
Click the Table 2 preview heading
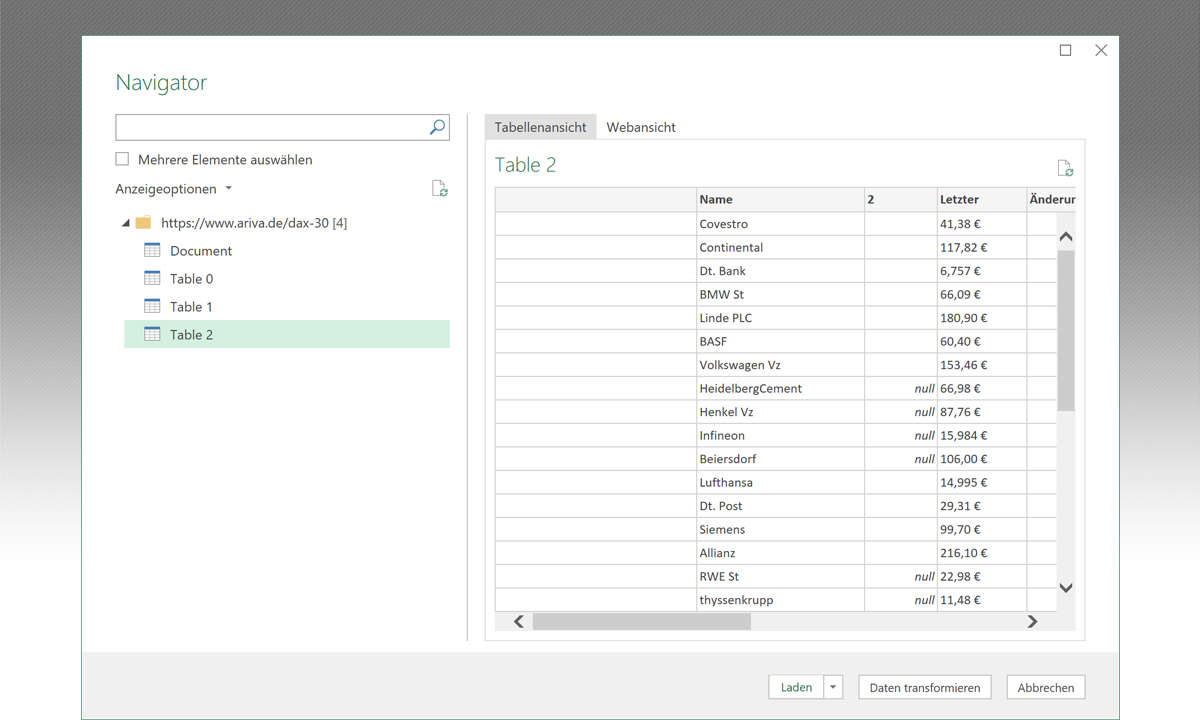(526, 165)
